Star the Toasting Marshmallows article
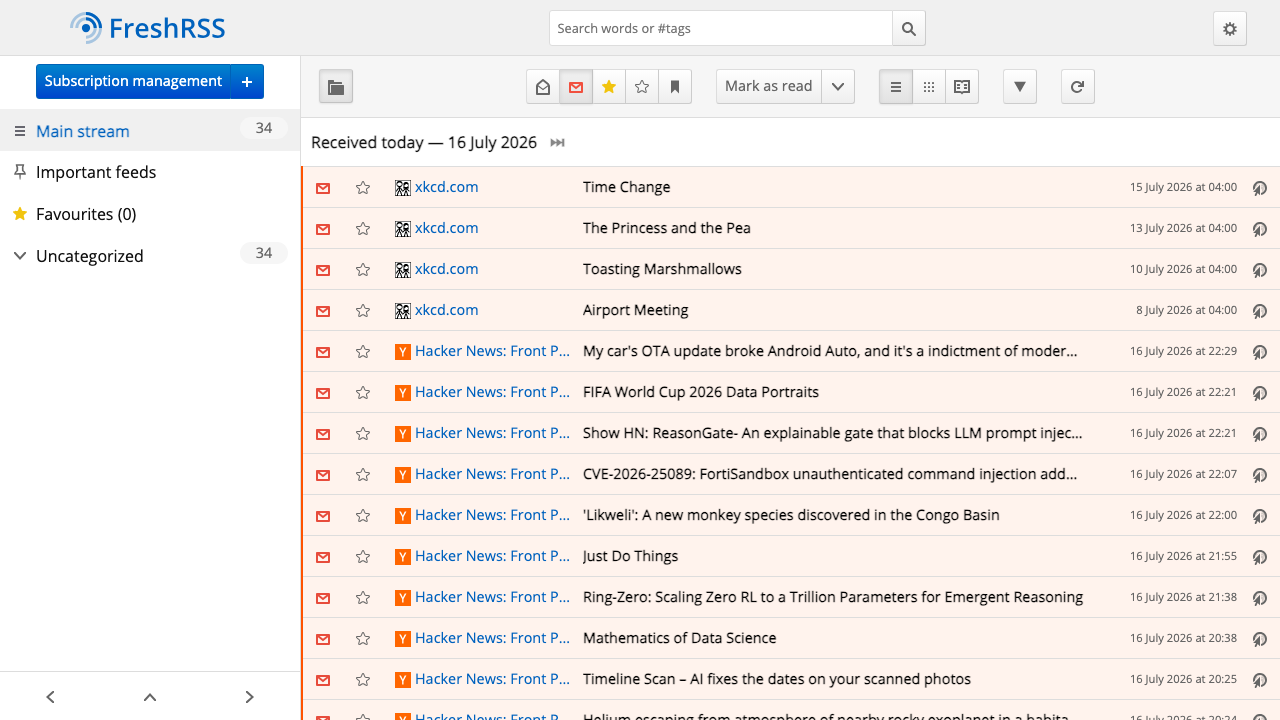 tap(363, 270)
